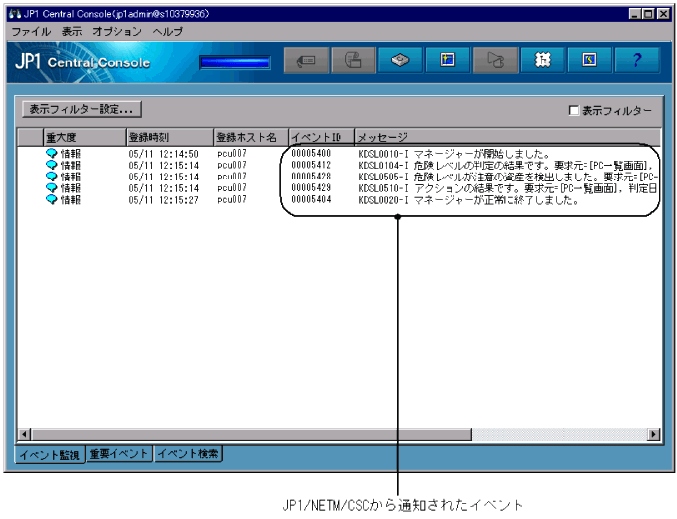Click the grayed folder launch toolbar icon

coord(495,60)
